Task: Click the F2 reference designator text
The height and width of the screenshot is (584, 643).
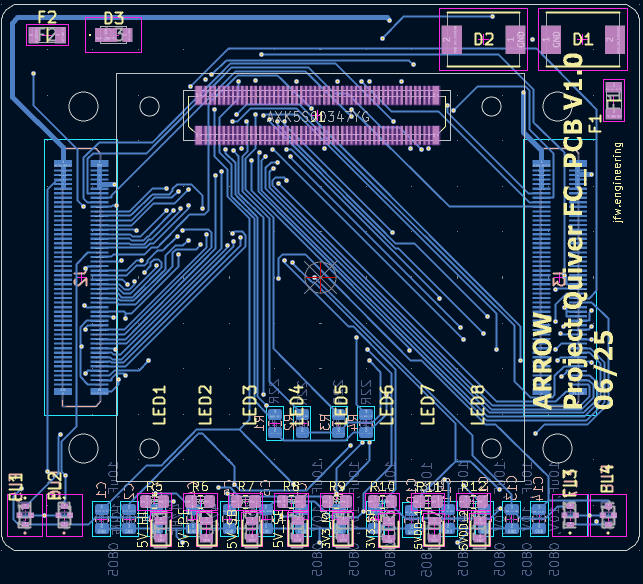Action: pos(47,17)
